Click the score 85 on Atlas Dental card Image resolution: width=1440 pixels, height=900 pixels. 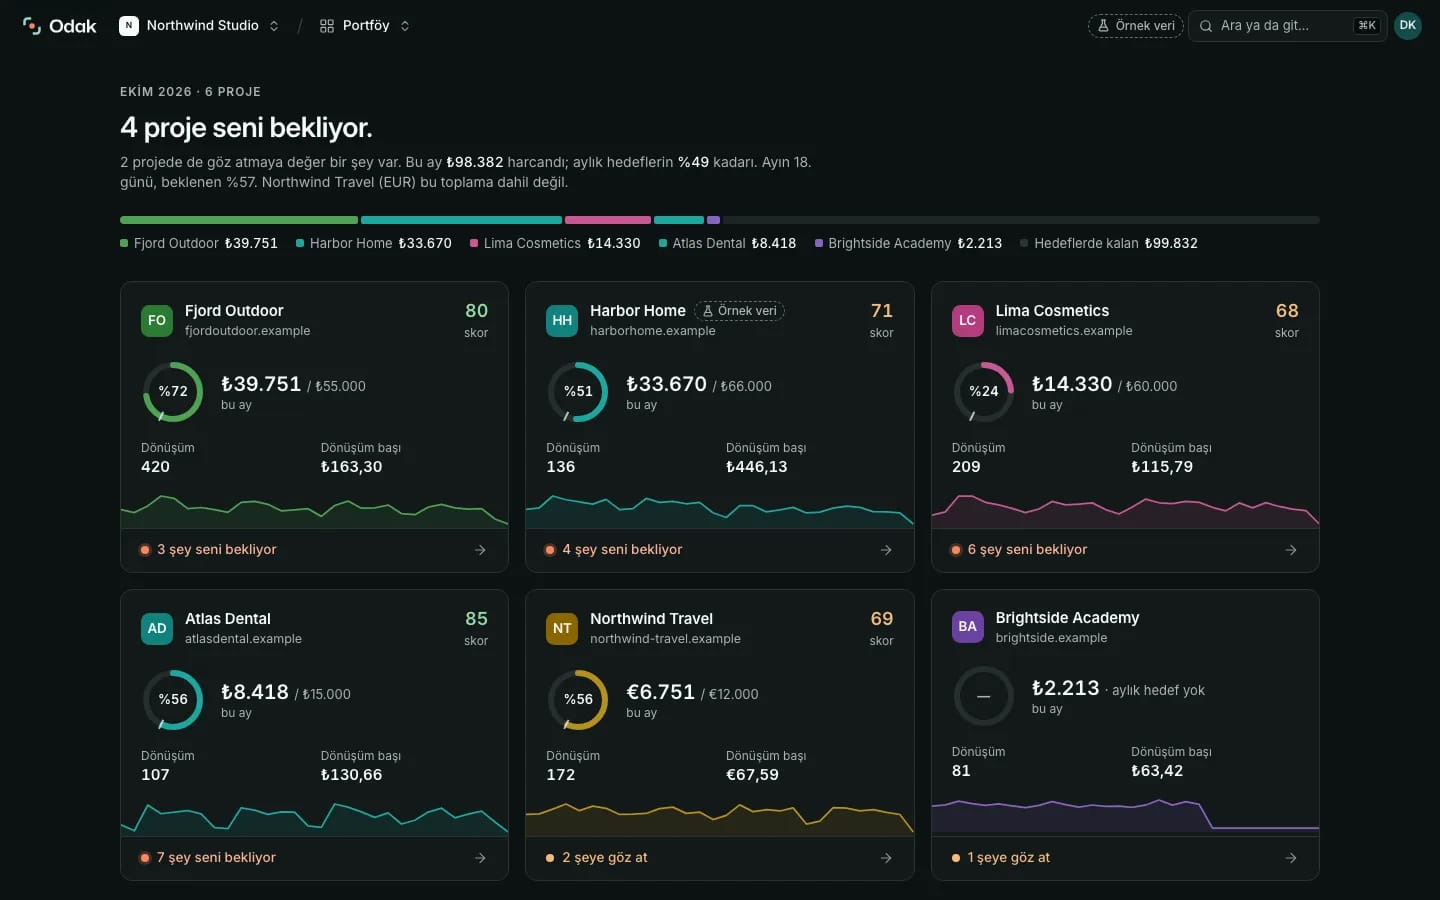point(476,619)
